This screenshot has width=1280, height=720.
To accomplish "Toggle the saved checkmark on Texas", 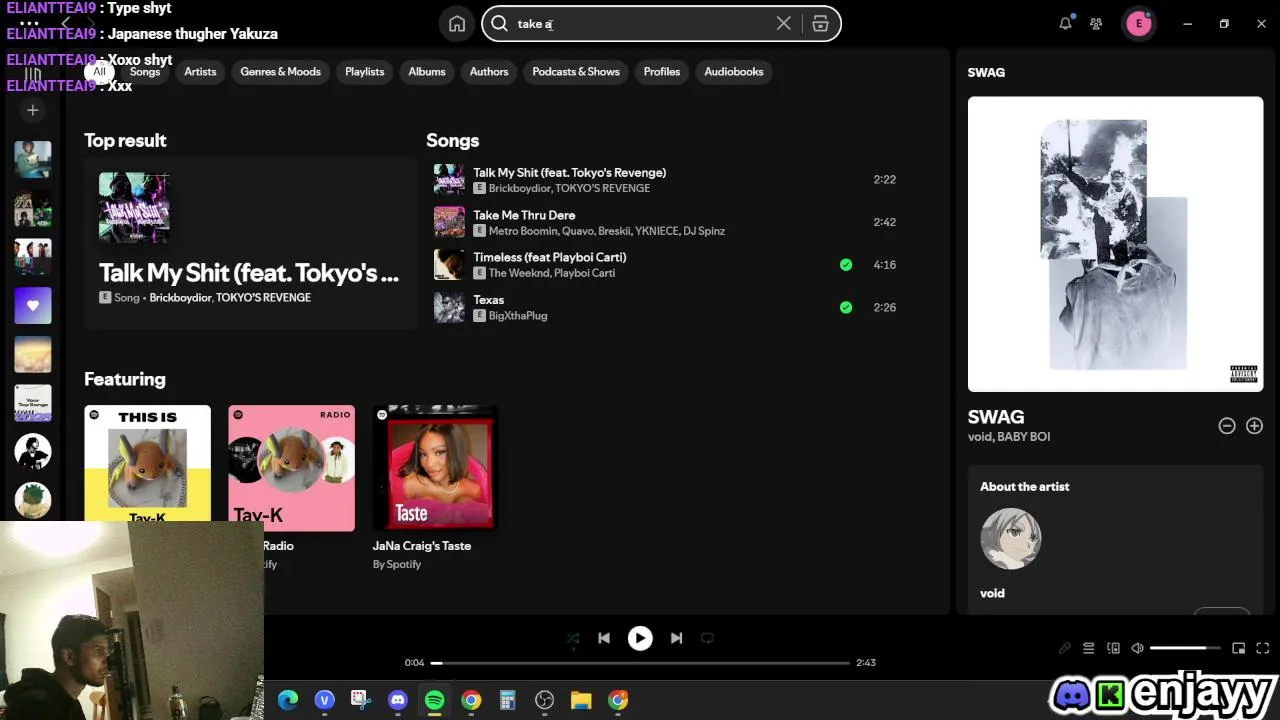I will click(x=846, y=307).
